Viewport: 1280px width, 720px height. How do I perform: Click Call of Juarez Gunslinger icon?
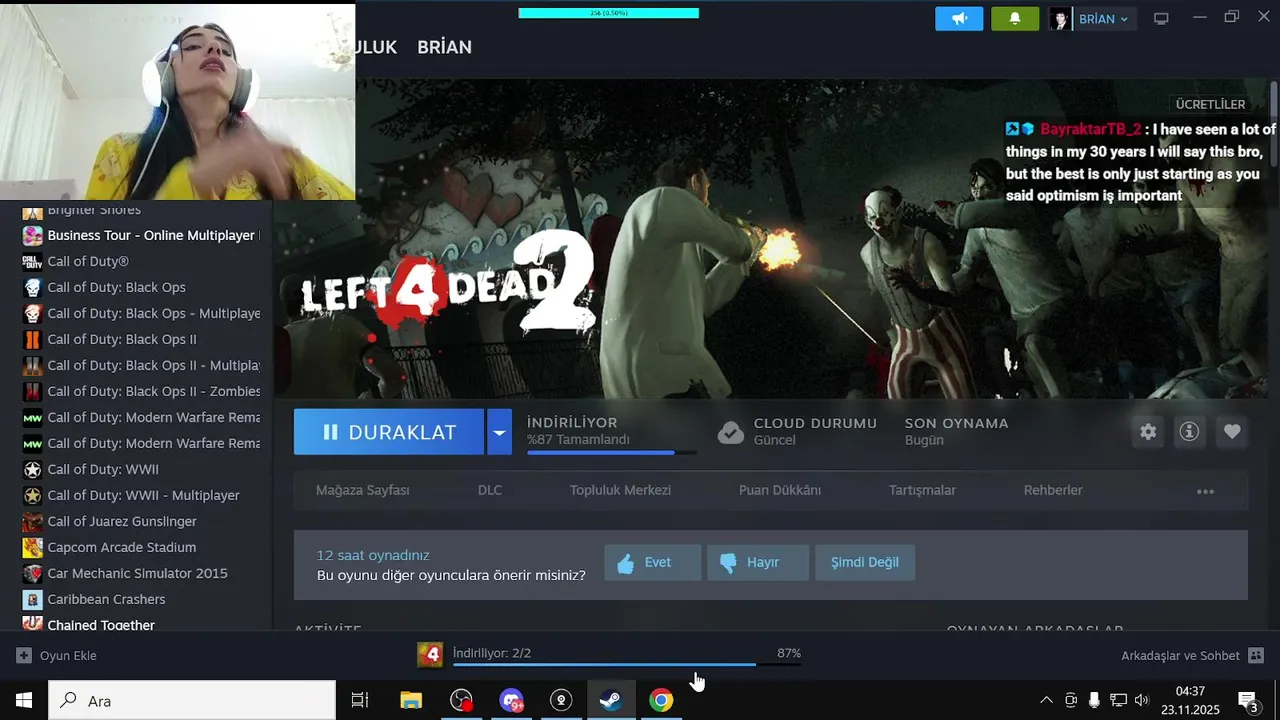pyautogui.click(x=32, y=522)
